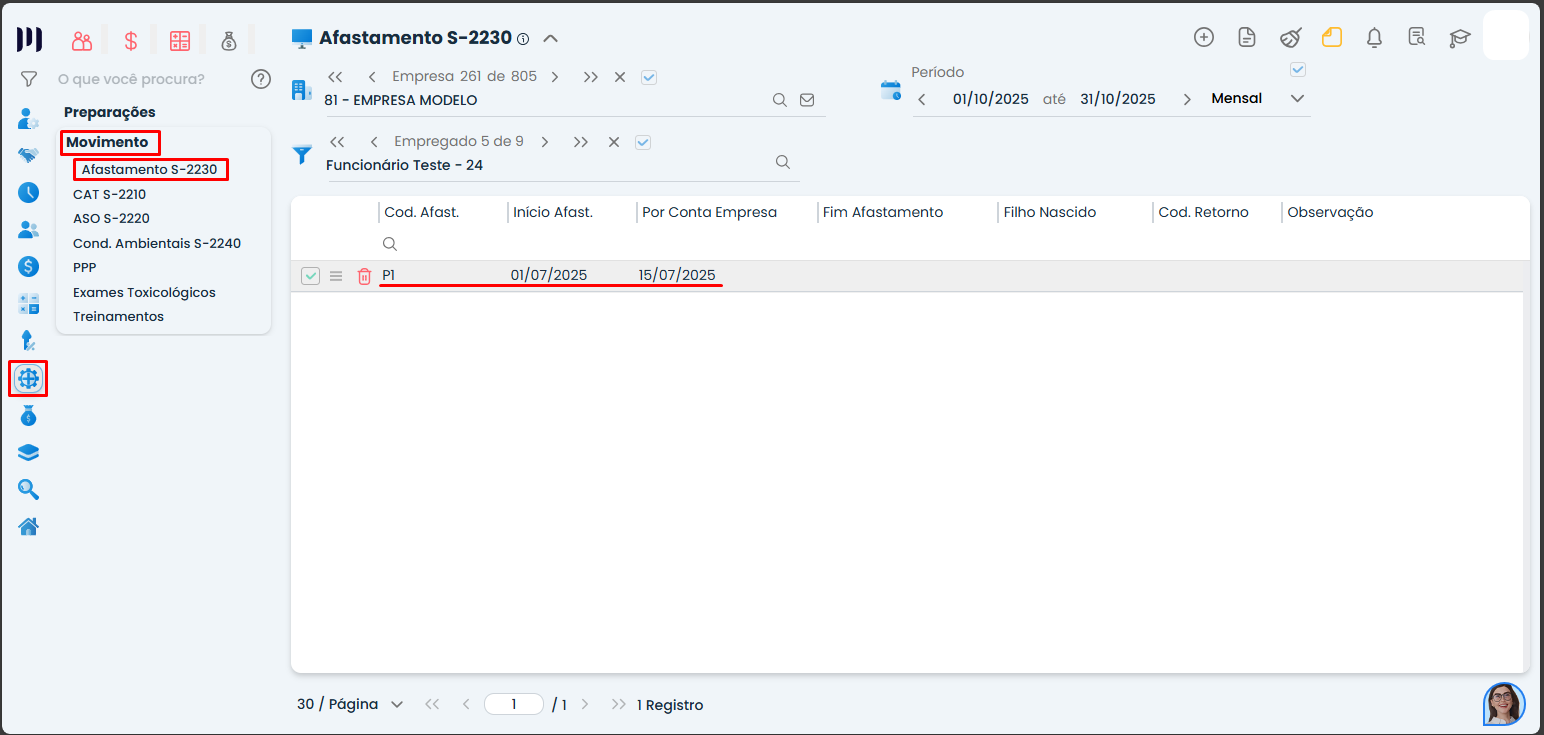1544x735 pixels.
Task: Collapse the header with chevron beside Afastamento S-2230
Action: coord(550,39)
